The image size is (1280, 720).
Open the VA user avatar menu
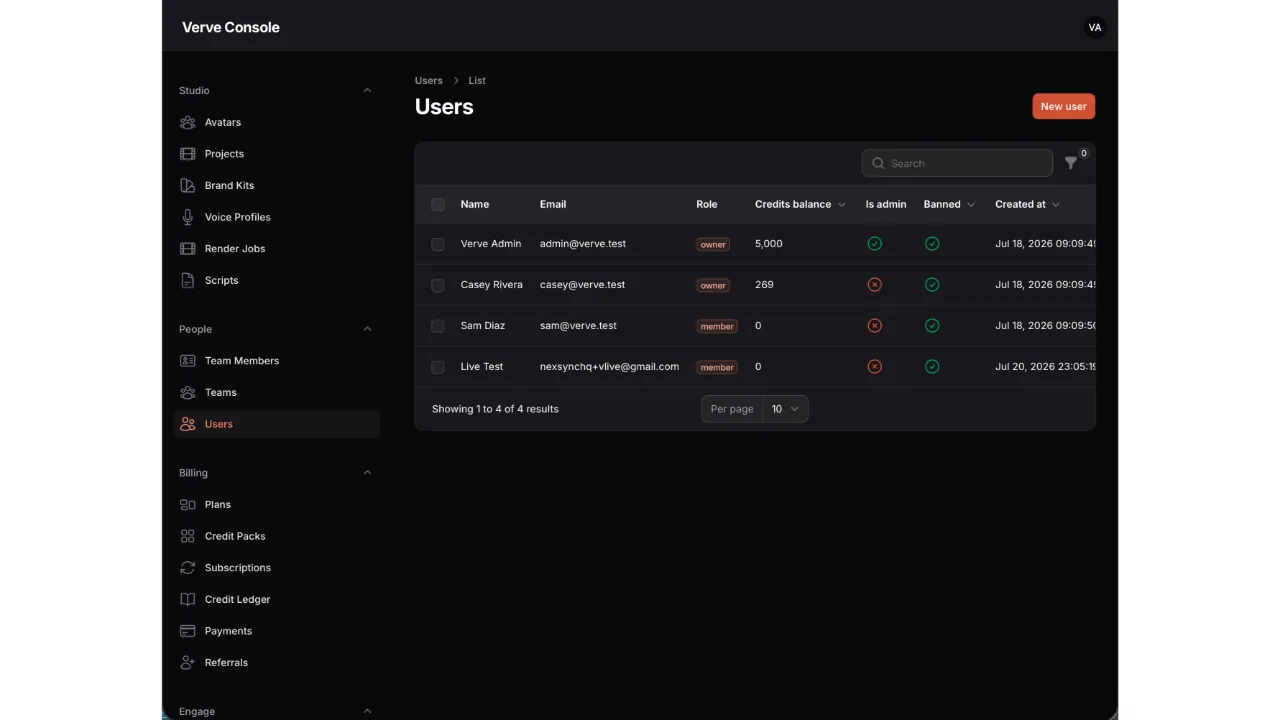click(1095, 27)
